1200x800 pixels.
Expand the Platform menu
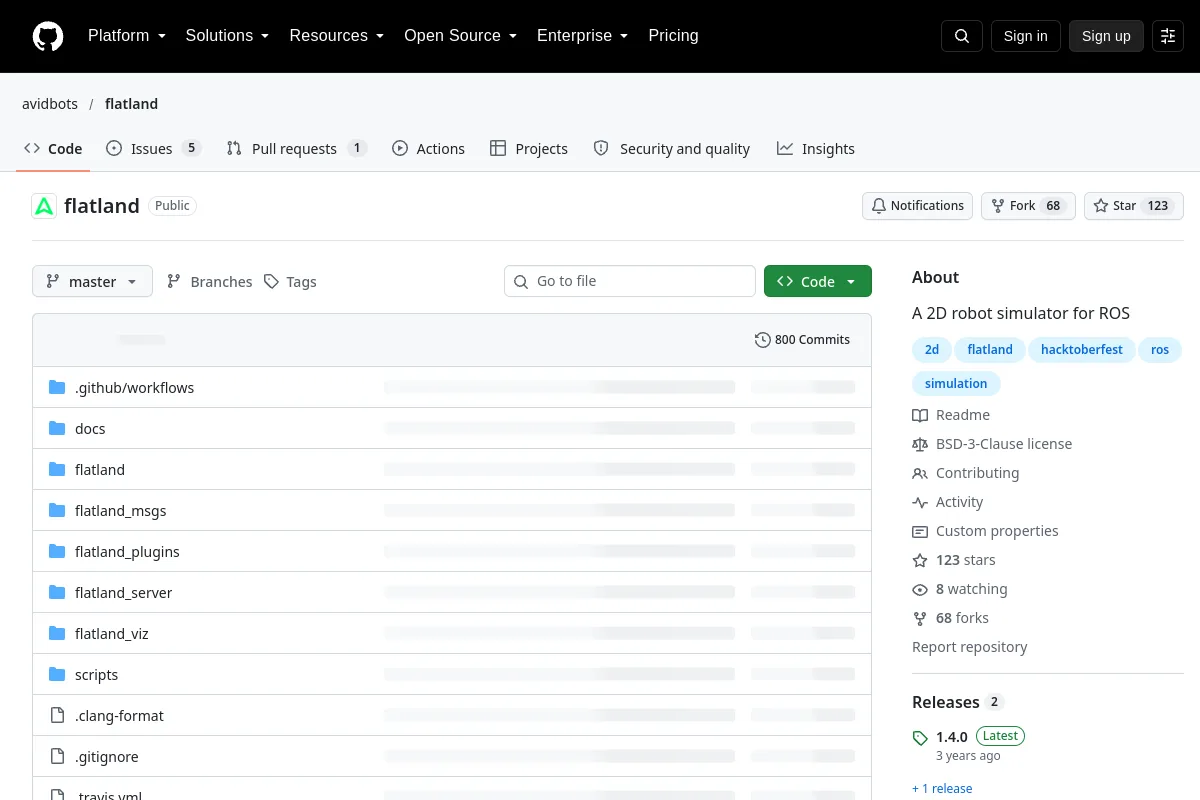click(127, 36)
